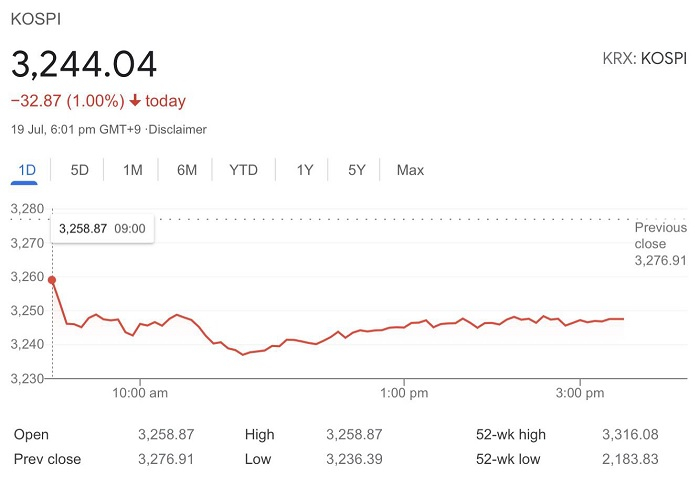Click the KRX: KOSPI ticker label

pos(645,57)
